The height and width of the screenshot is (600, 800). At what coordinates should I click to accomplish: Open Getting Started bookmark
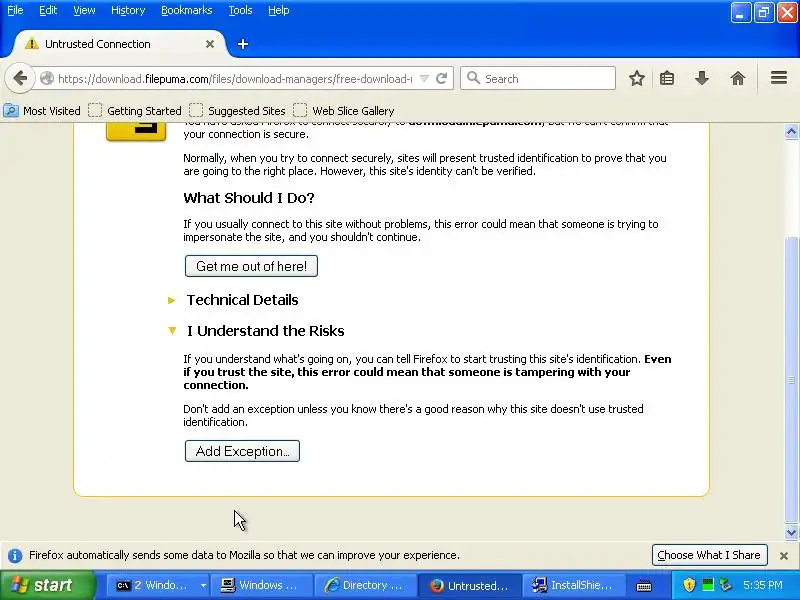coord(135,111)
